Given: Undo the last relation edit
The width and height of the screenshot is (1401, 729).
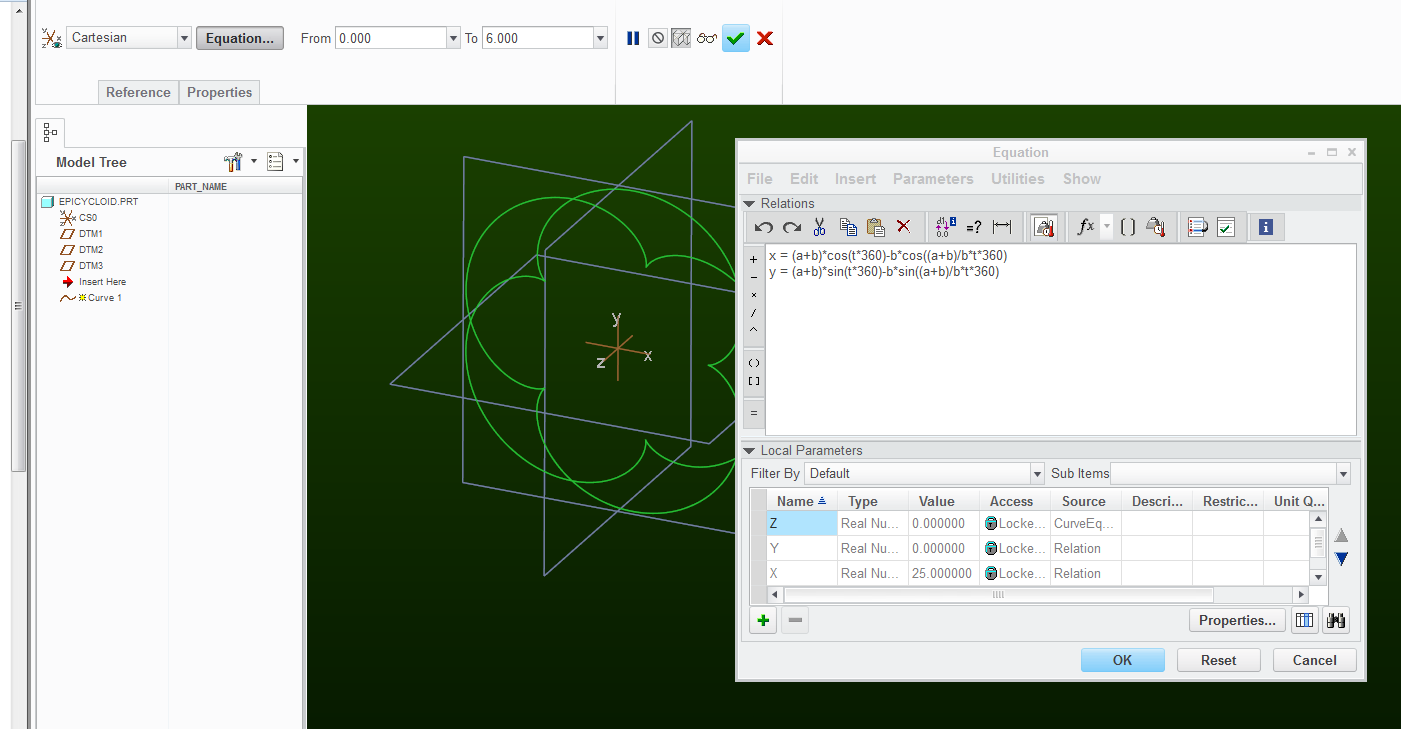Looking at the screenshot, I should tap(764, 227).
